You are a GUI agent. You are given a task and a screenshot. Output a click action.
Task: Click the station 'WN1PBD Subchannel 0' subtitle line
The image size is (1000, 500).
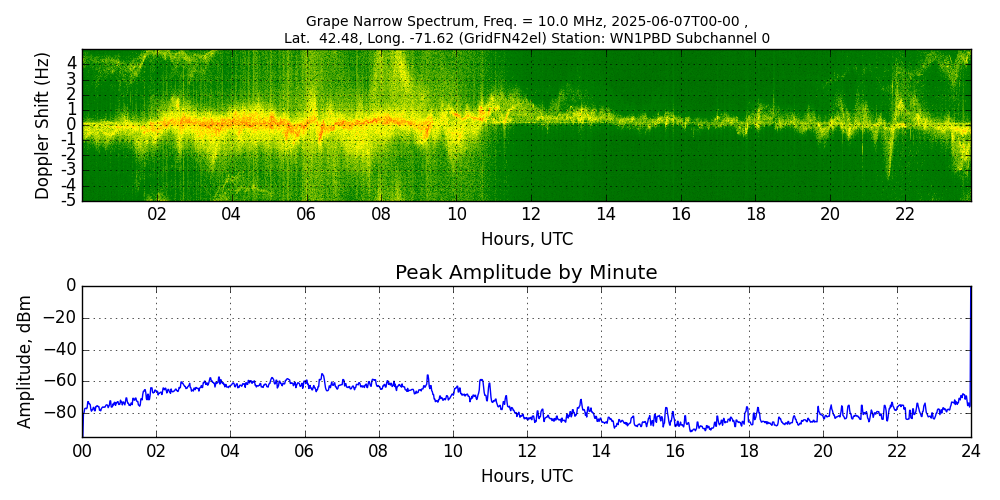tap(526, 38)
